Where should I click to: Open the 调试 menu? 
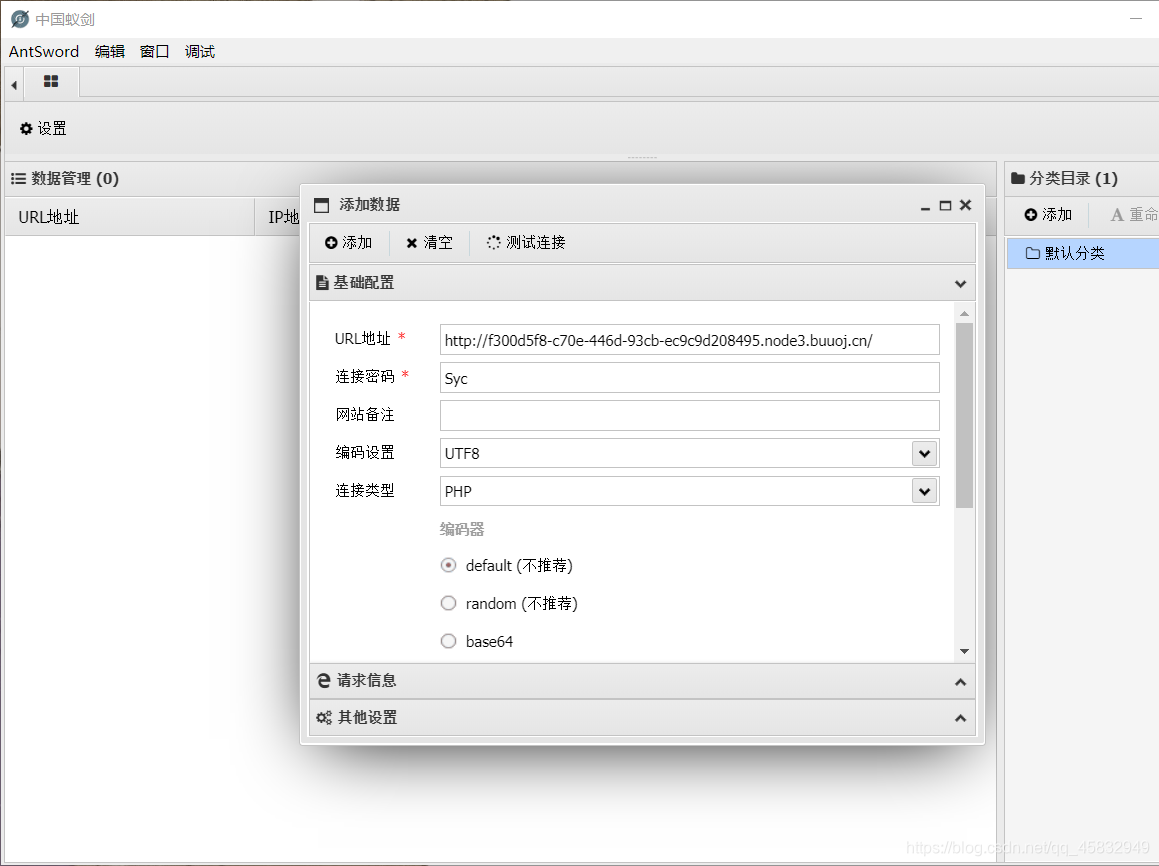[x=200, y=52]
